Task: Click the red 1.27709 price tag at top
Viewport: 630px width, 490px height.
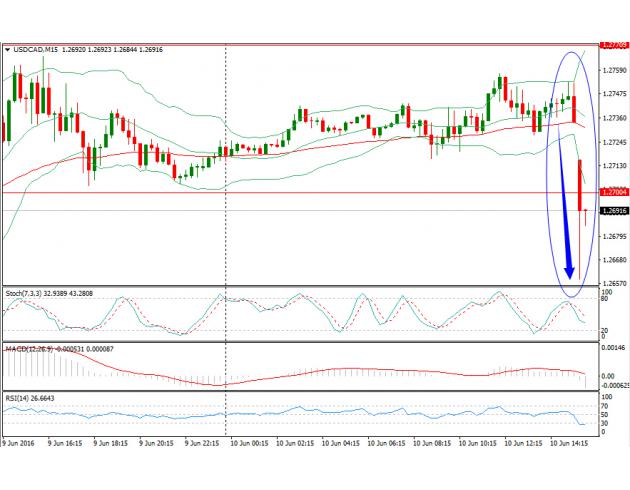Action: coord(613,45)
